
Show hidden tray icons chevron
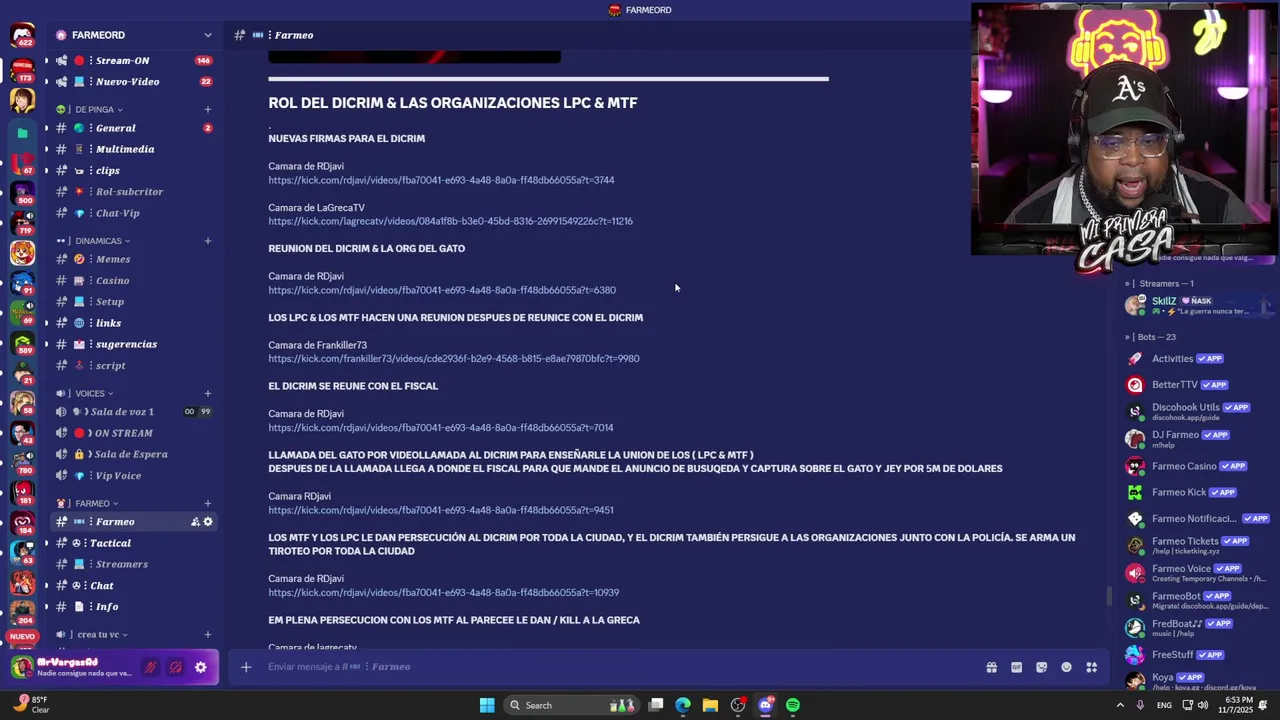1121,705
